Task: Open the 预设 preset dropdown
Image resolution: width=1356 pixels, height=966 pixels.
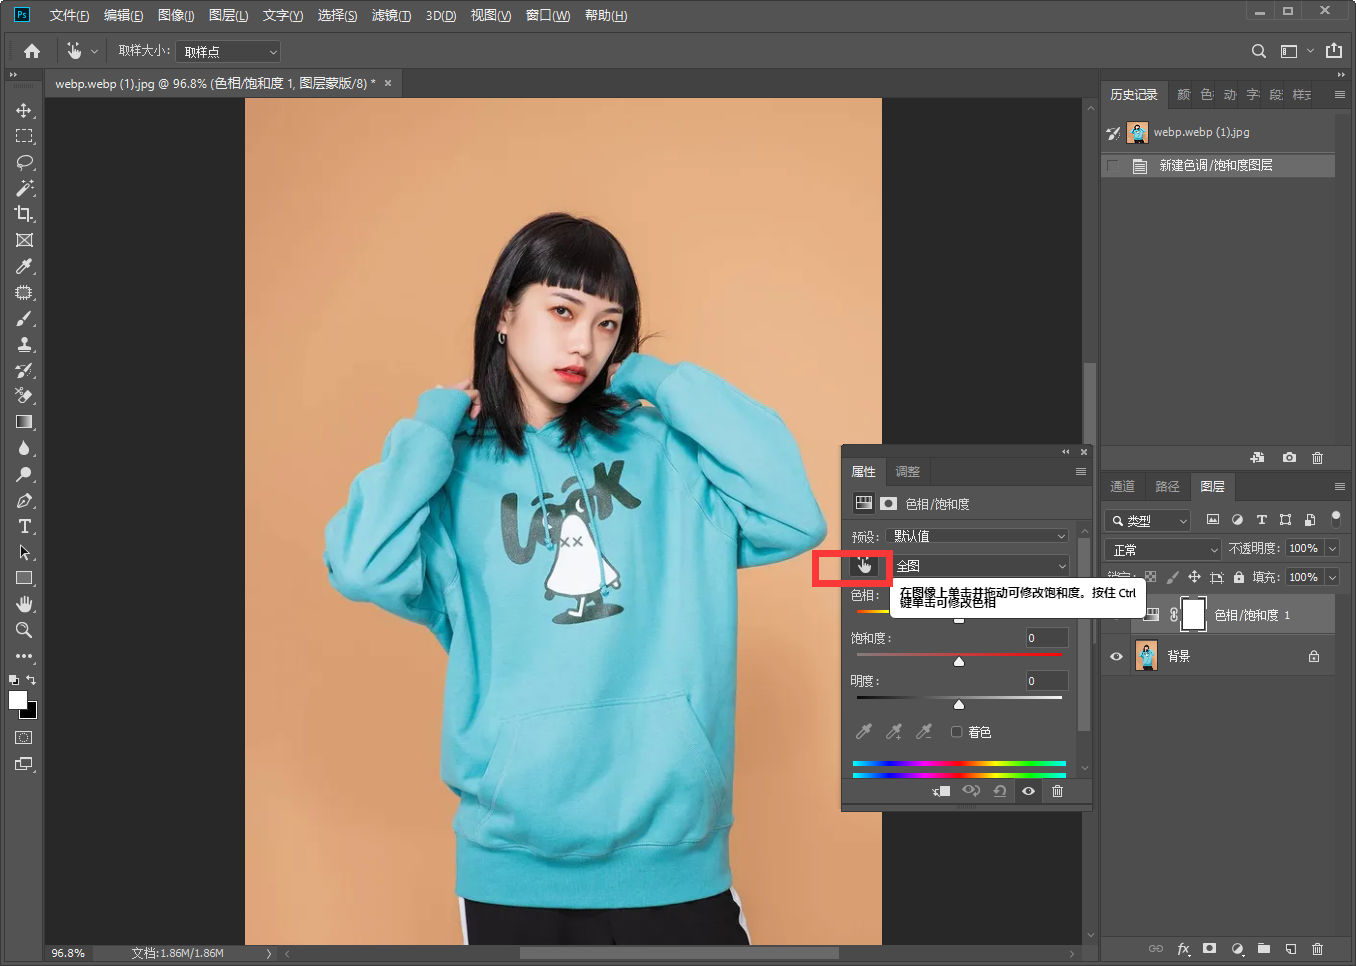Action: click(x=978, y=536)
